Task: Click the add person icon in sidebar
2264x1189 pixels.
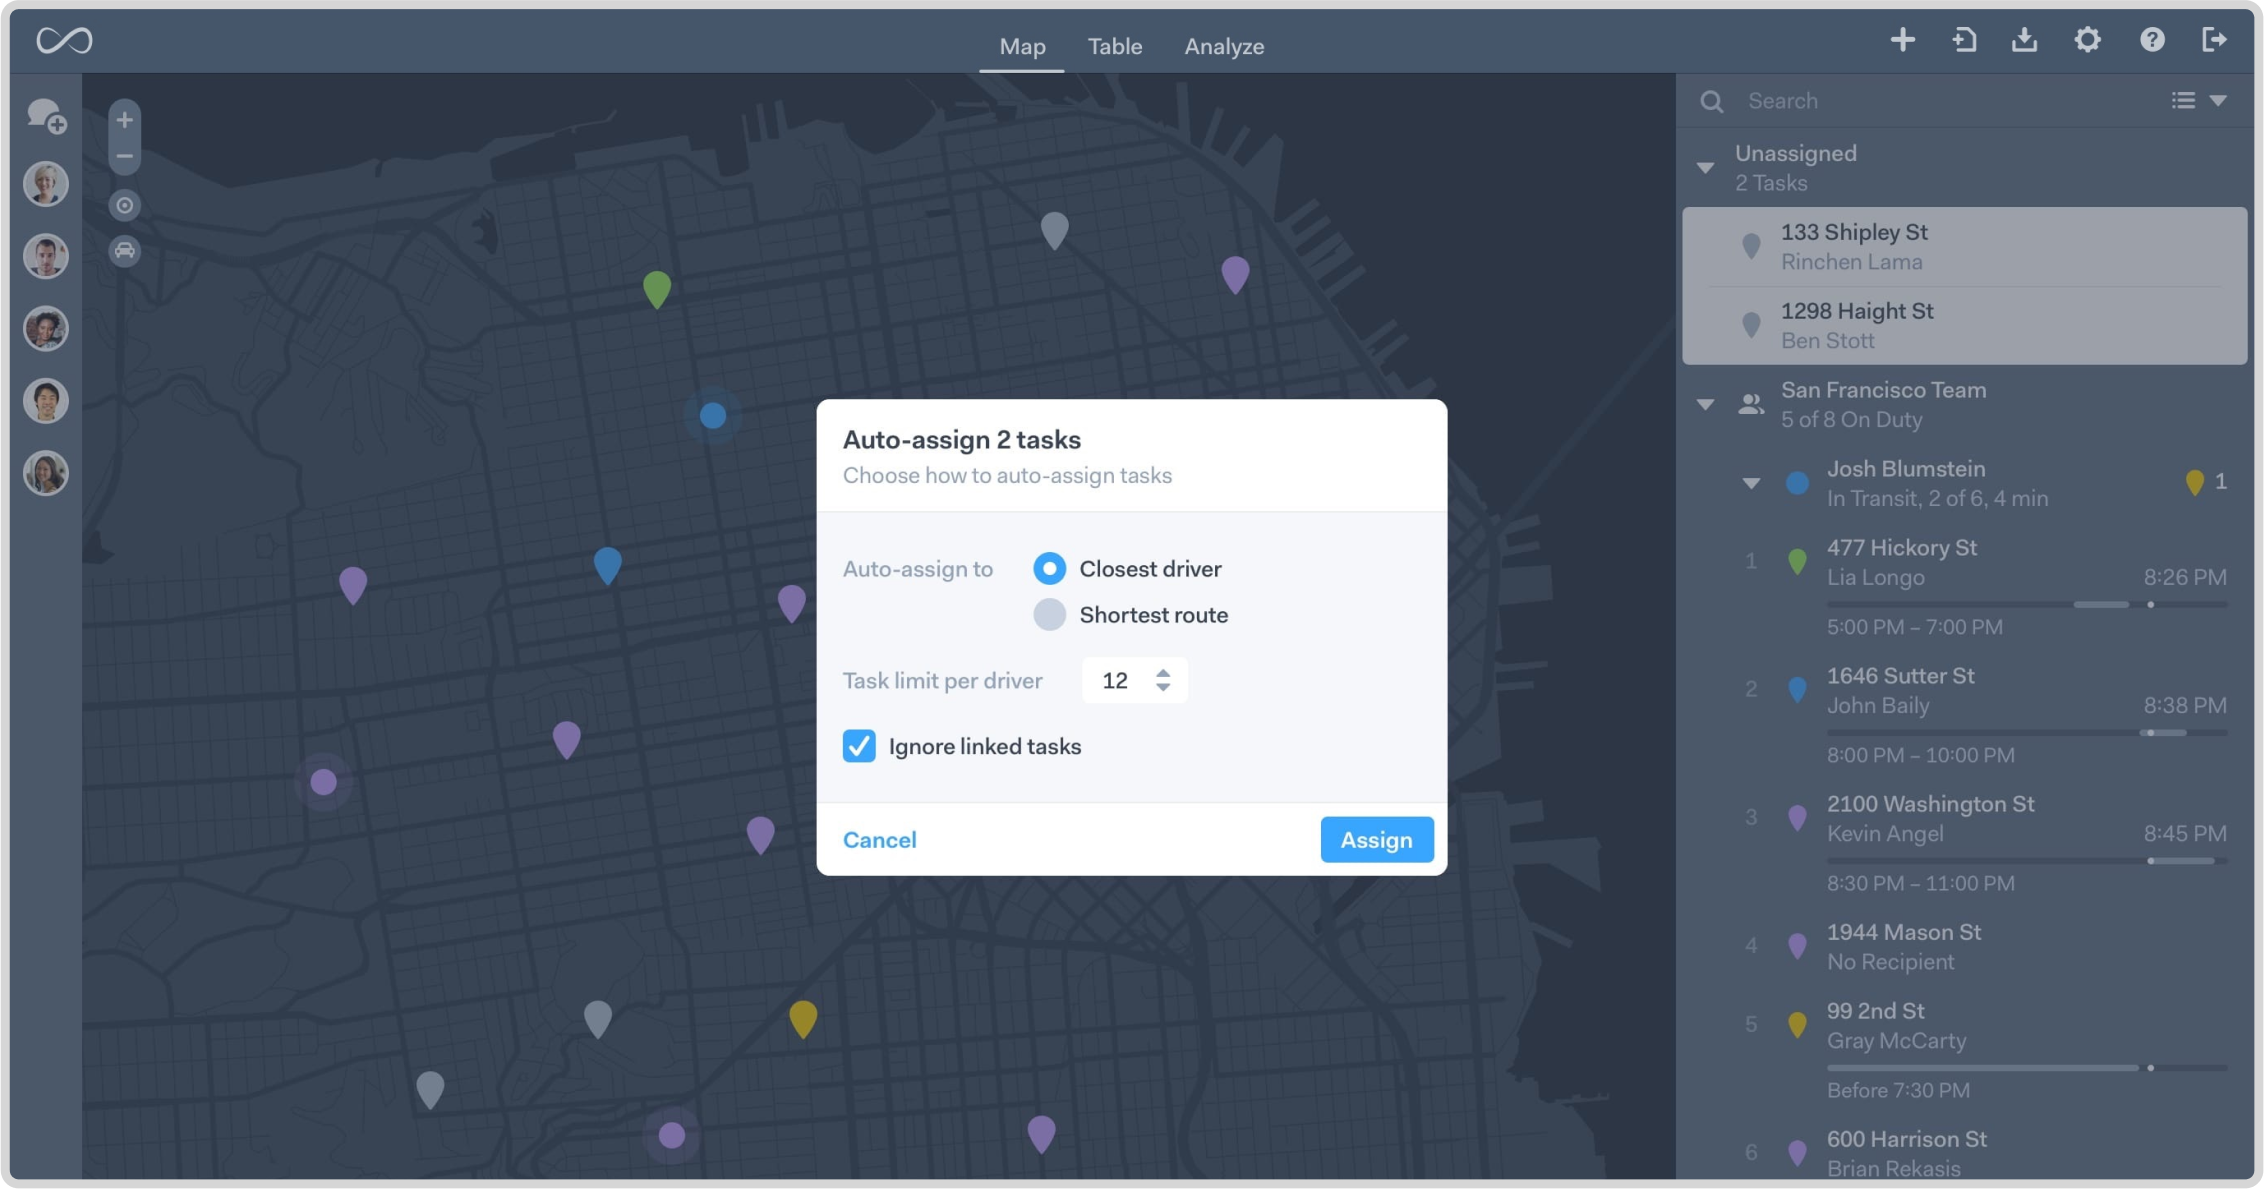Action: pos(45,118)
